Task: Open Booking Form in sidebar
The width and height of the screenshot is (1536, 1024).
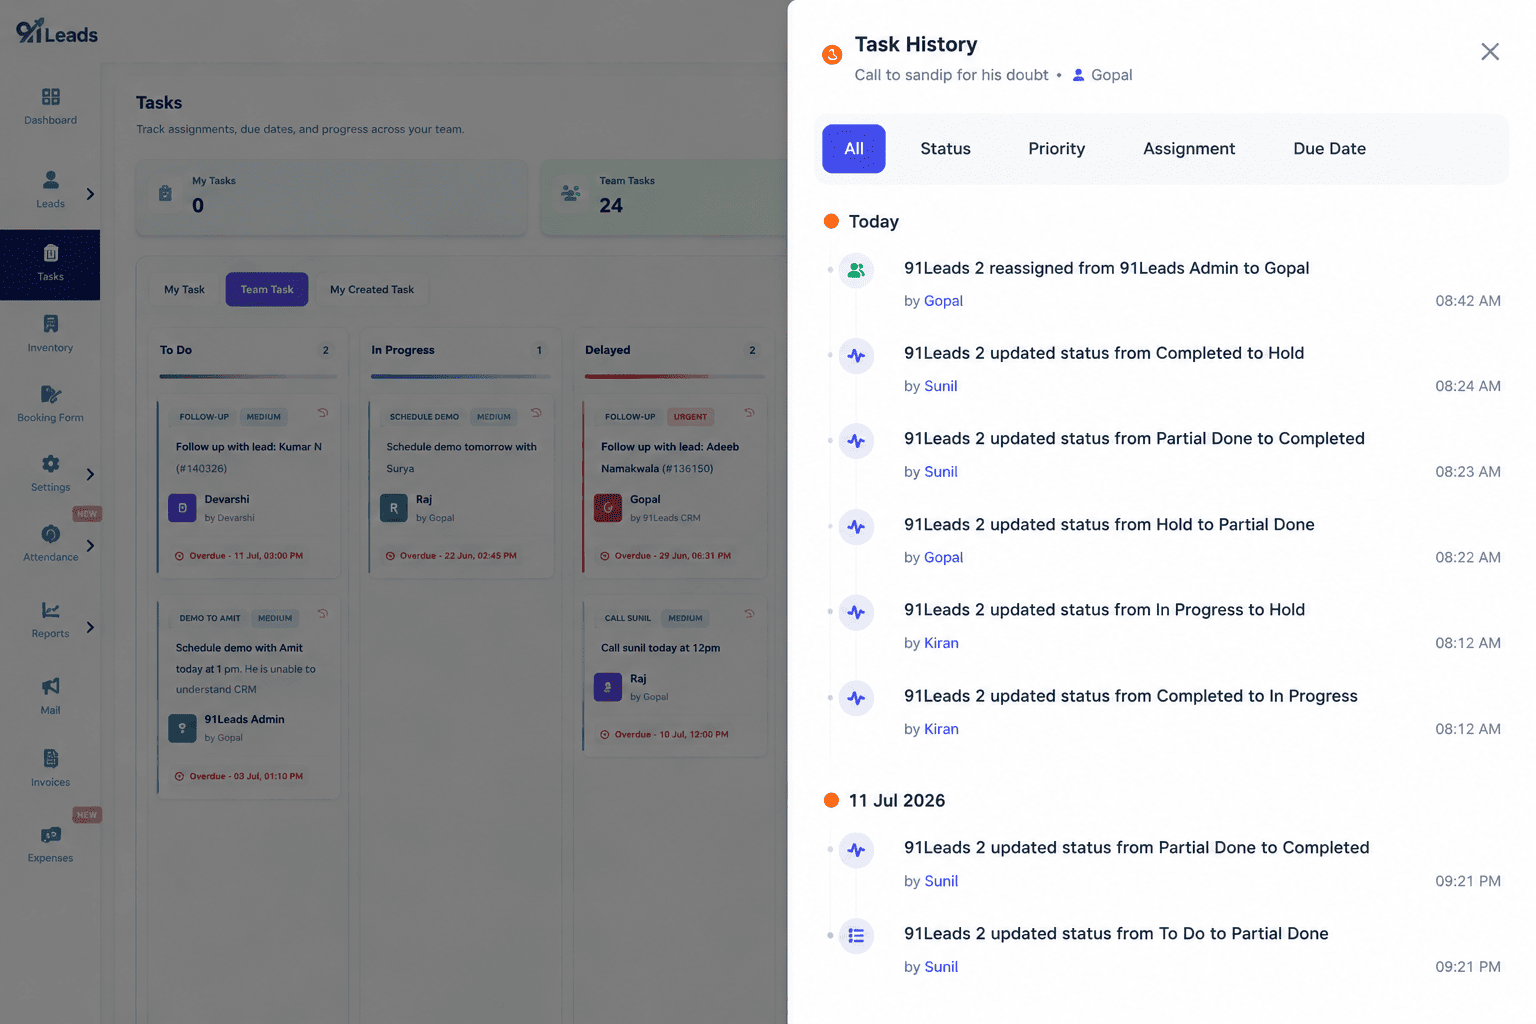Action: (x=50, y=404)
